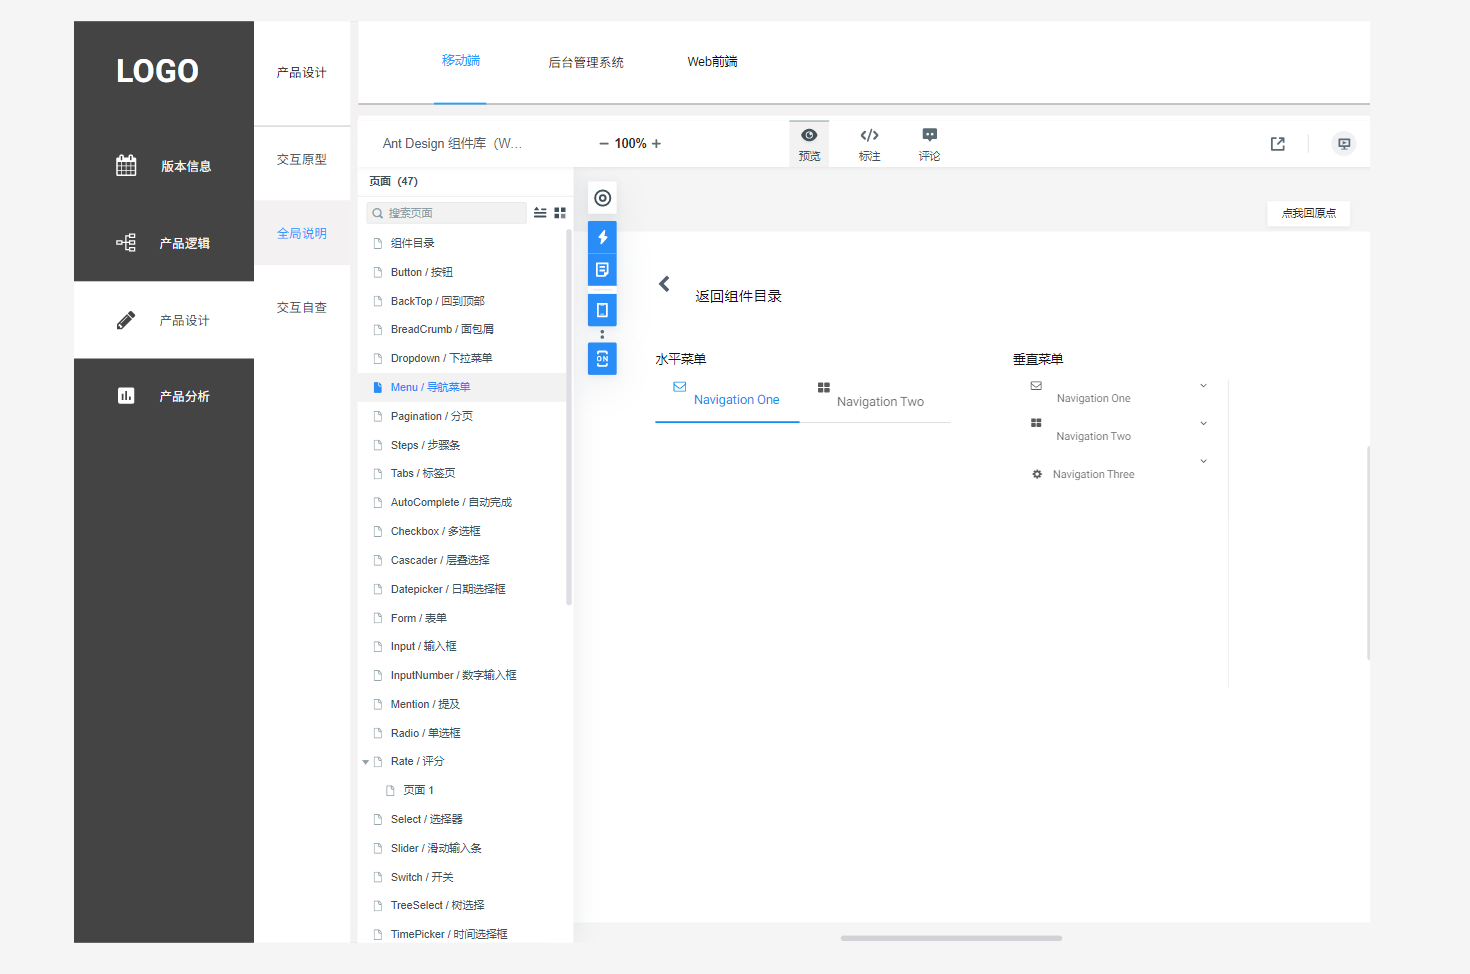
Task: Switch to the 后台管理系统 tab
Action: (x=586, y=62)
